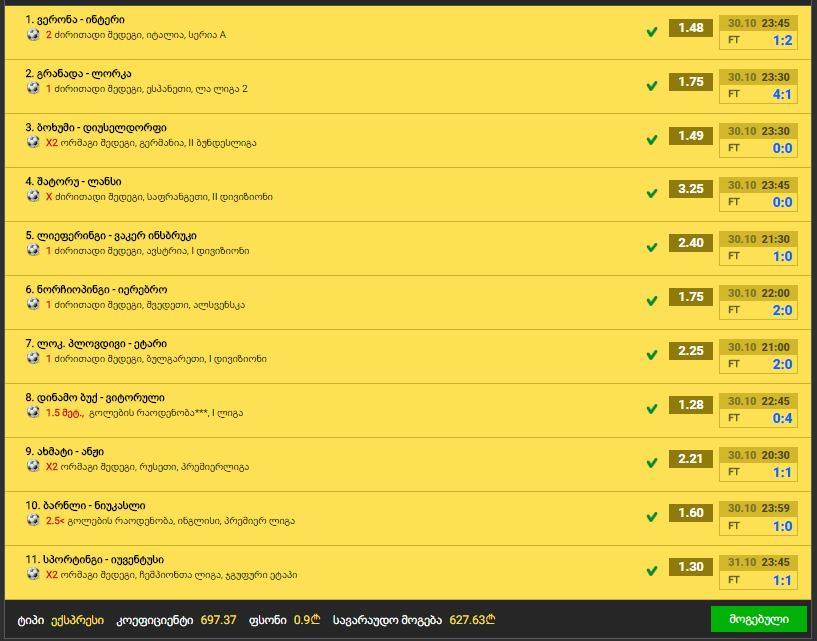Click the 697.37 coefficient value
This screenshot has height=641, width=817.
[218, 620]
